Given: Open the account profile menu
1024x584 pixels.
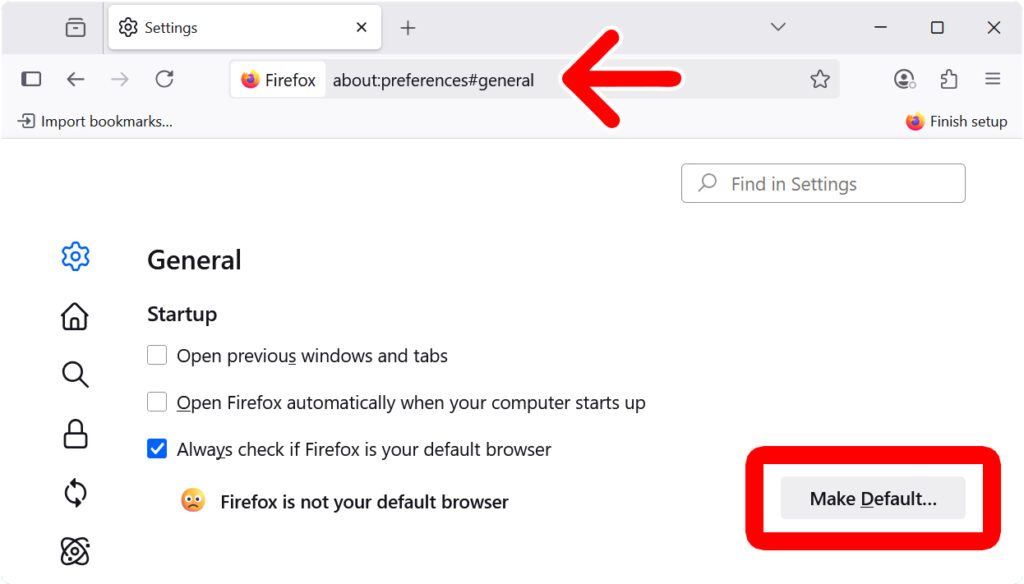Looking at the screenshot, I should [x=904, y=79].
